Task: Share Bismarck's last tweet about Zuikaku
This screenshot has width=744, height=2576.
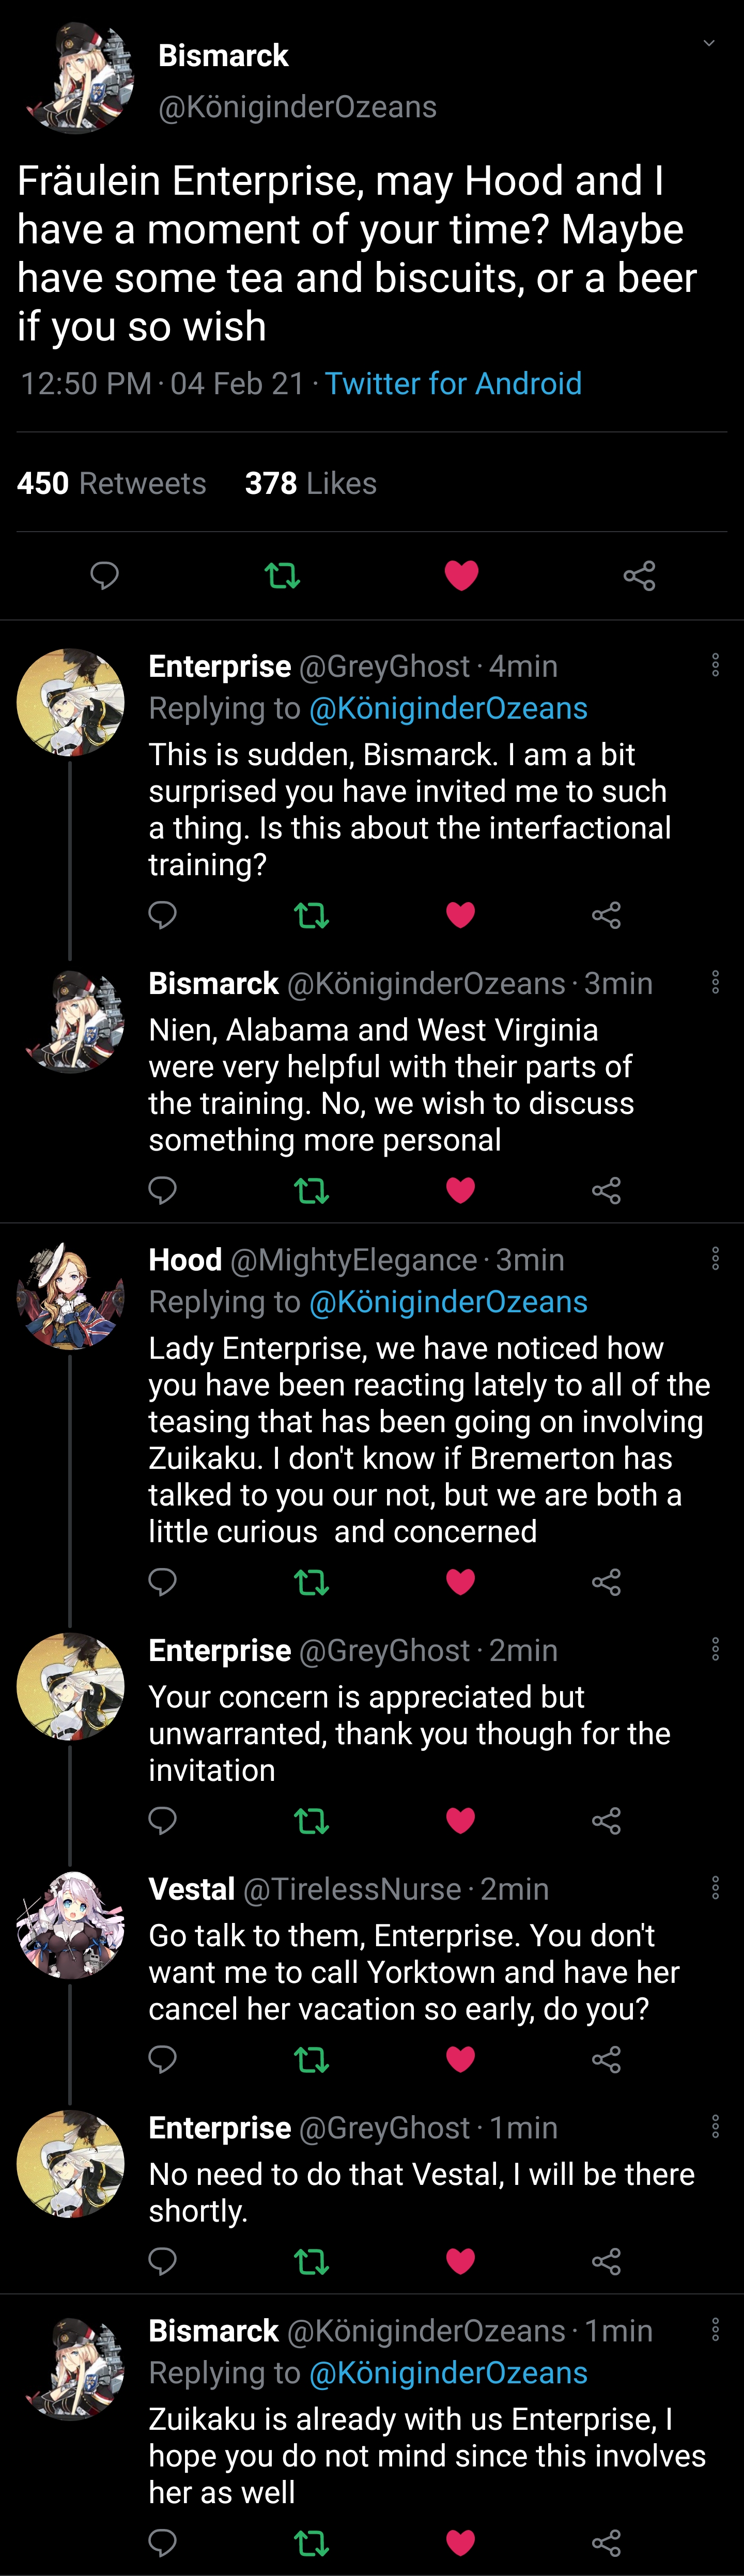Action: coord(606,2542)
